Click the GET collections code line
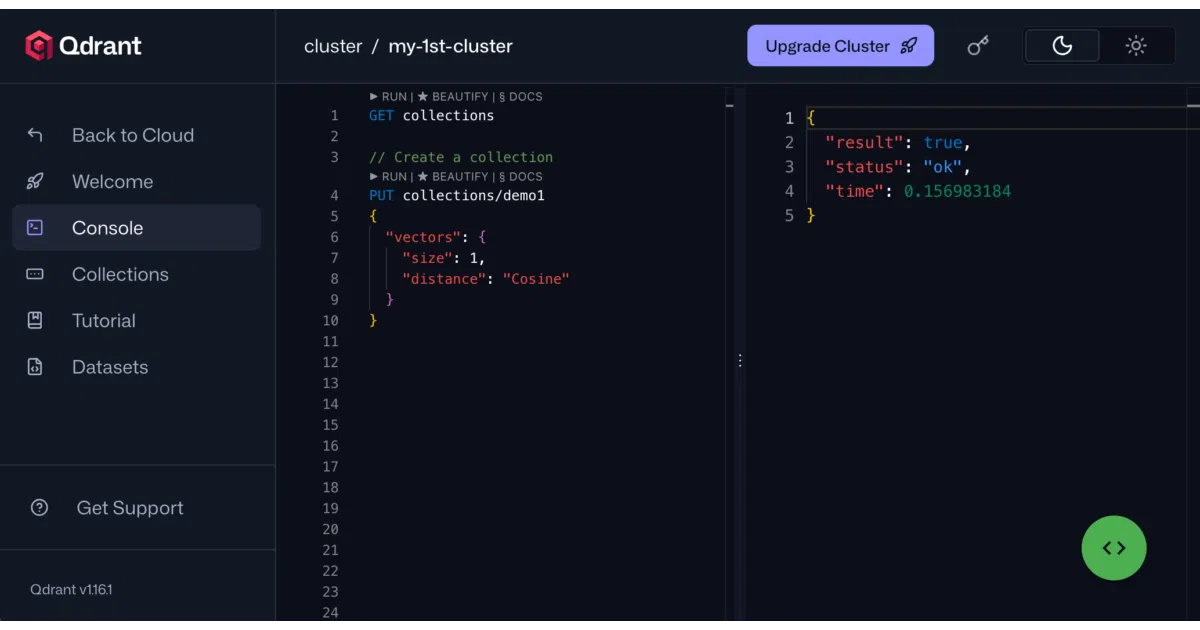This screenshot has height=630, width=1200. (431, 116)
